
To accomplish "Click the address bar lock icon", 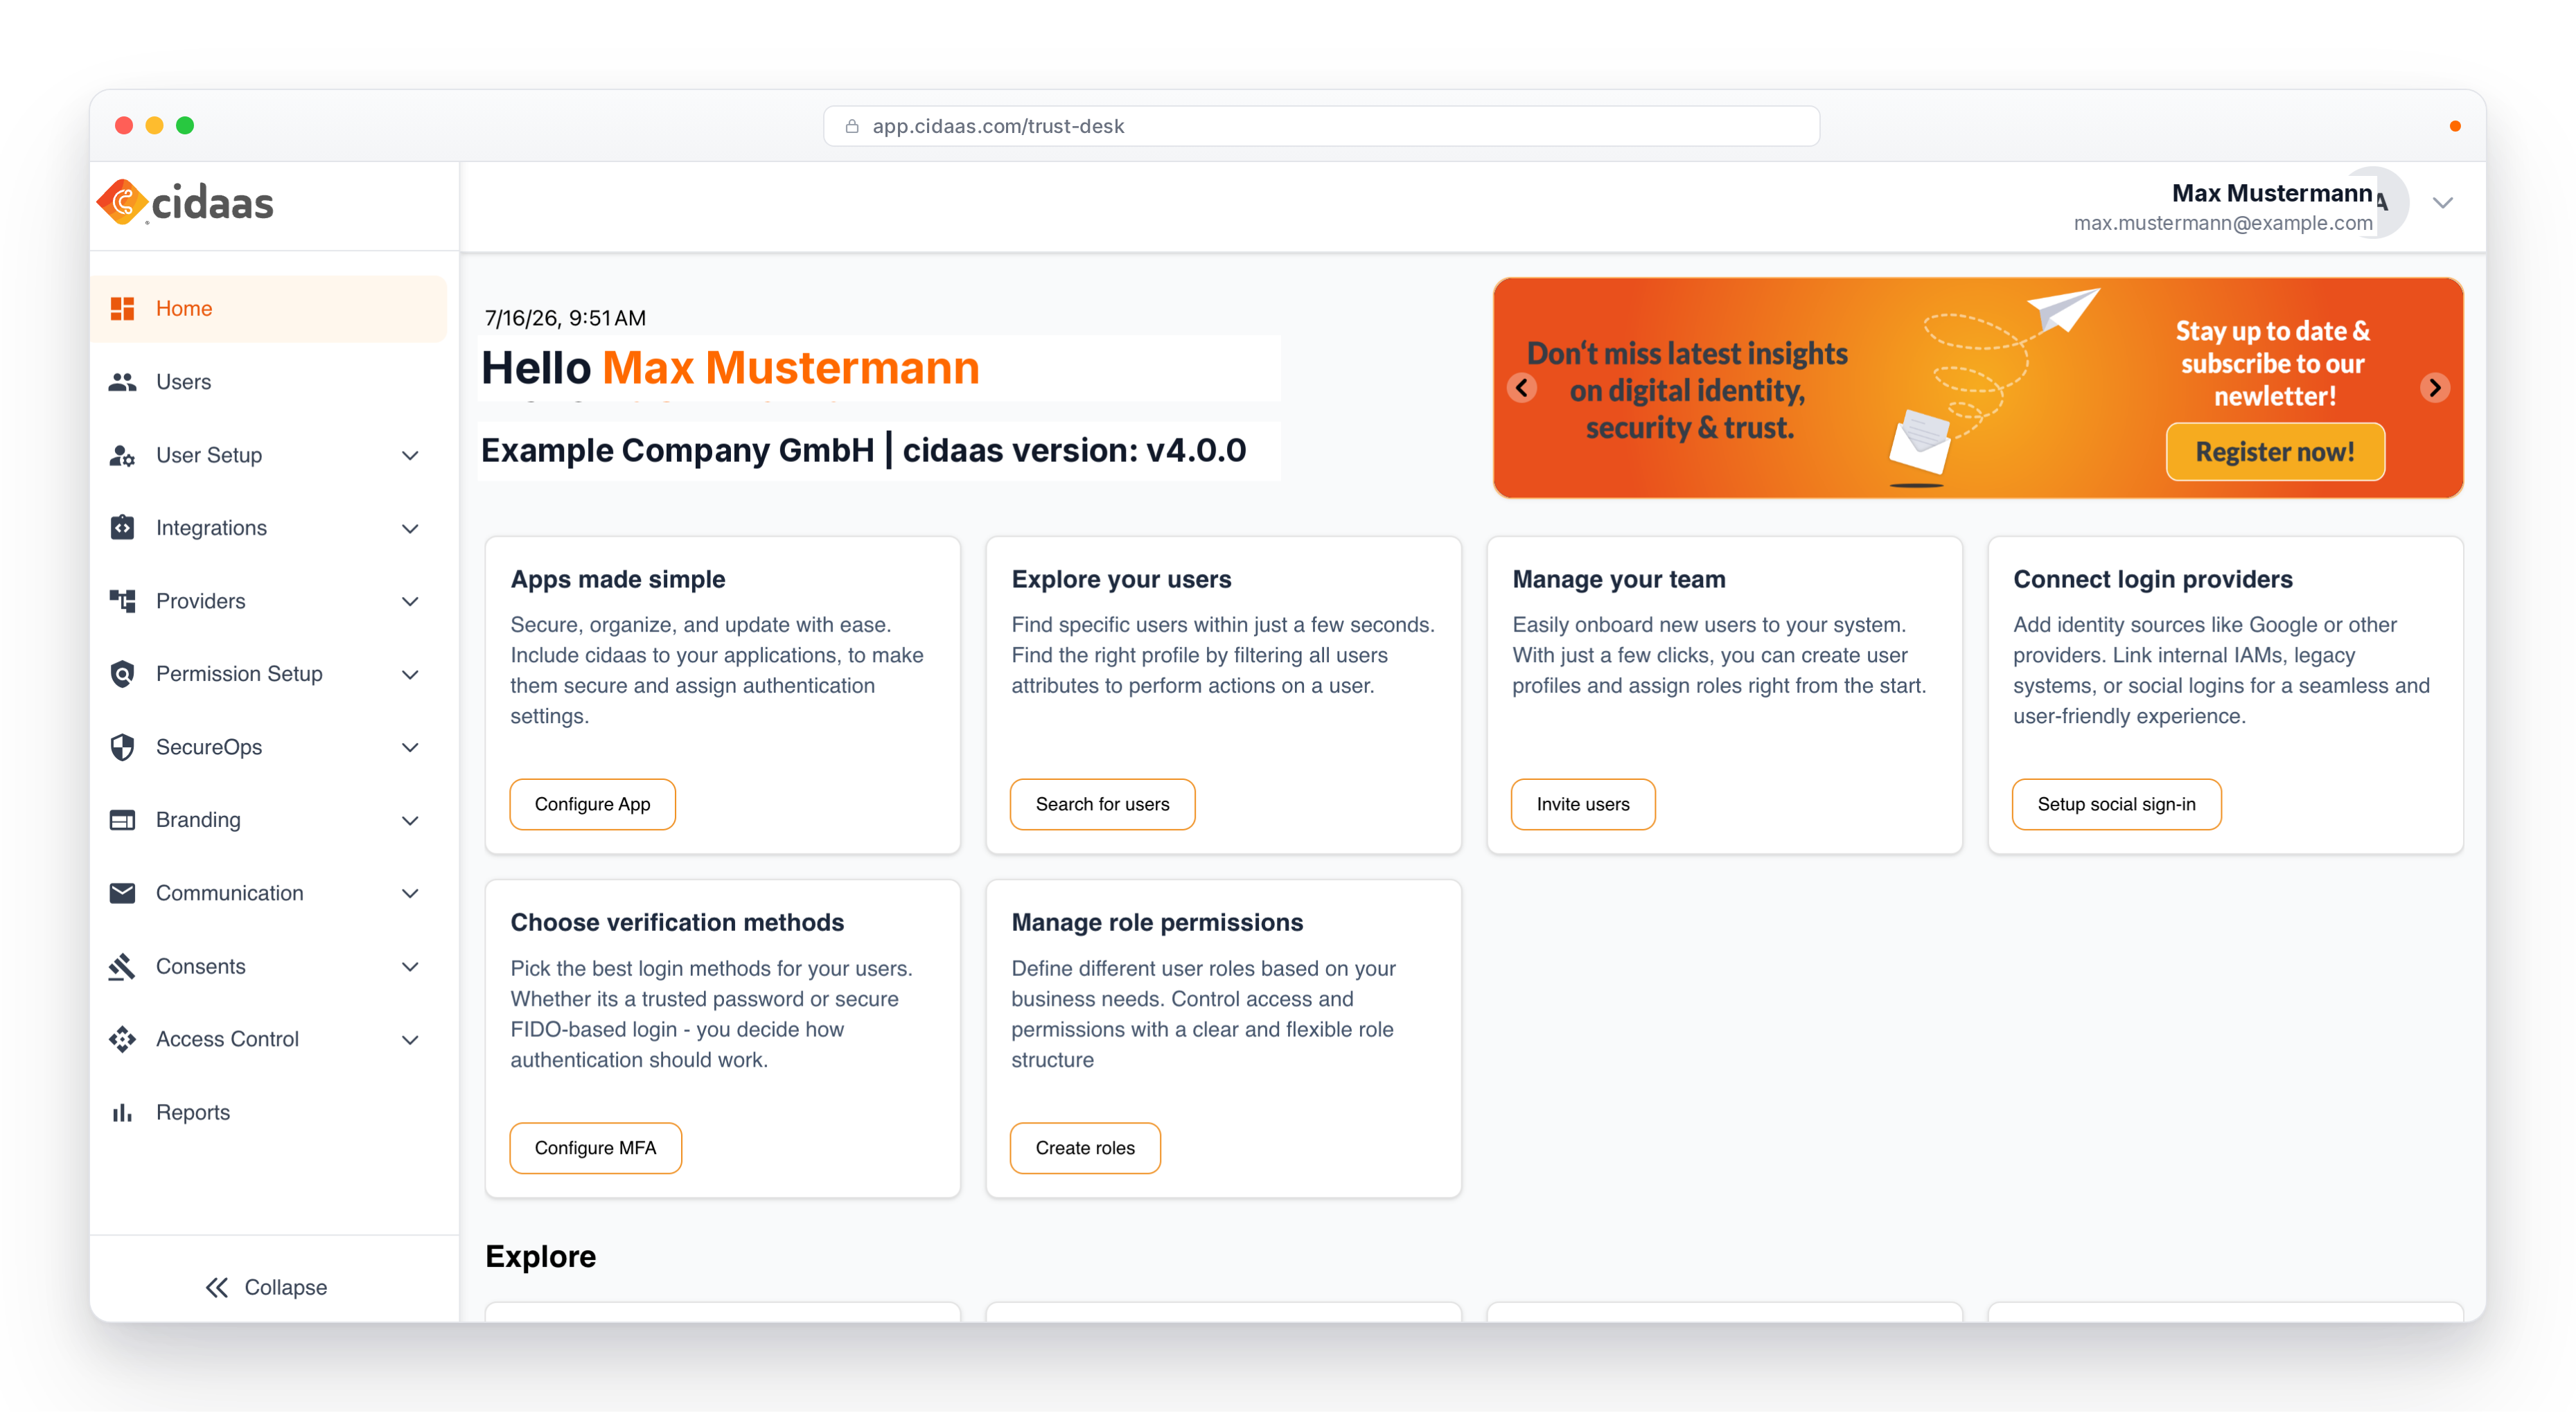I will pyautogui.click(x=852, y=126).
